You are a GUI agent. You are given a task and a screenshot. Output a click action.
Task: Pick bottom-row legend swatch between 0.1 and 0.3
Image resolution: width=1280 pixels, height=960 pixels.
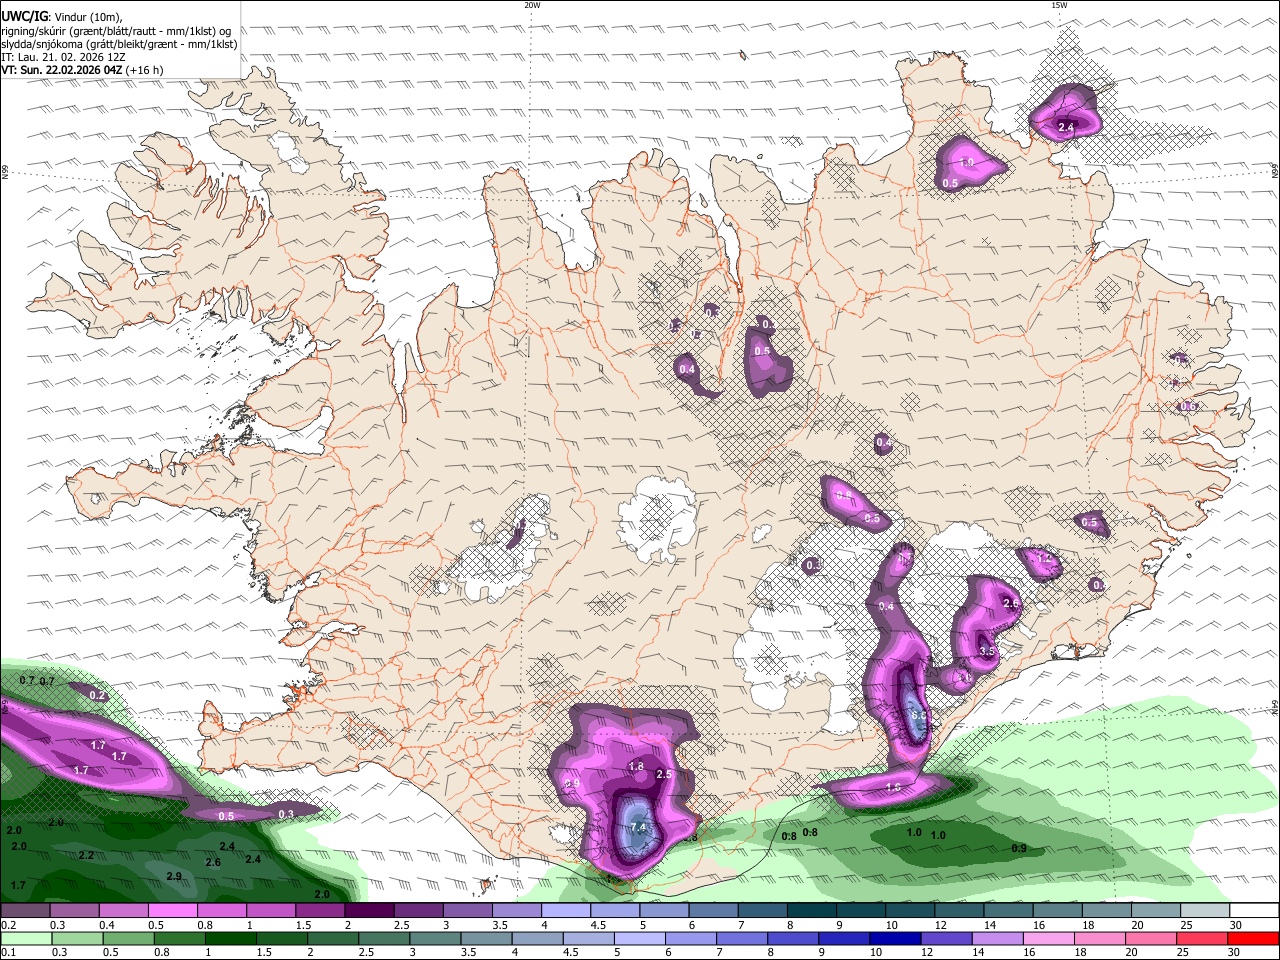[25, 939]
